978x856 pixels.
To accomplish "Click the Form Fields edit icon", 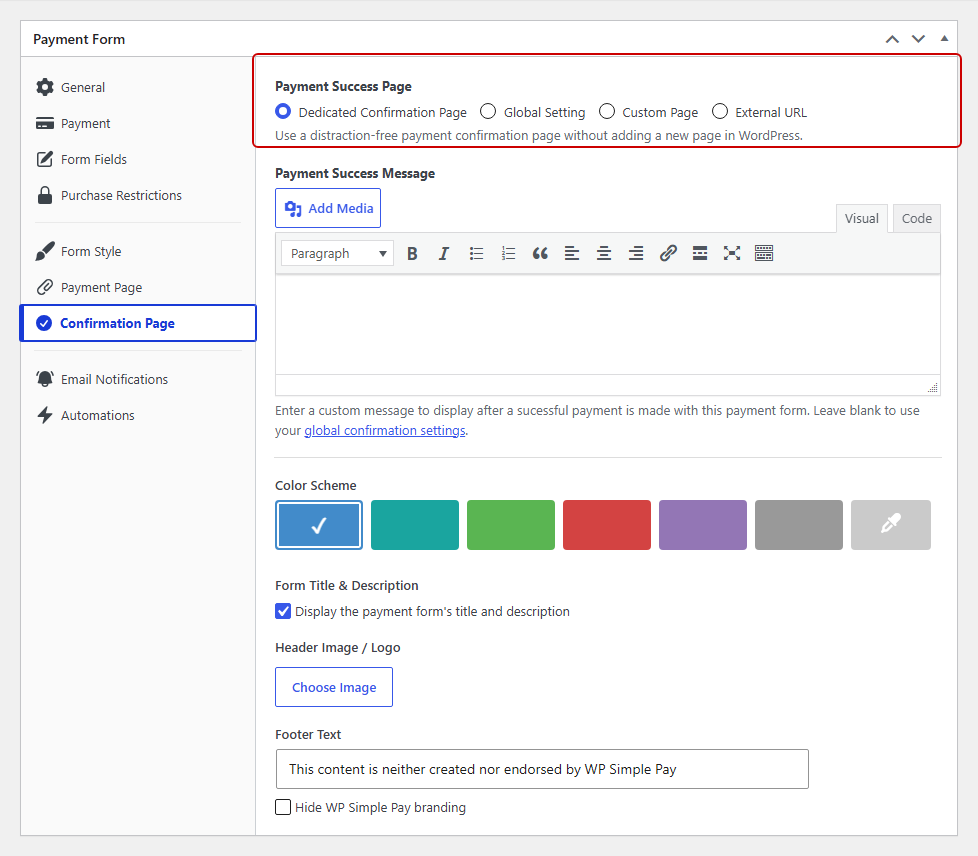I will [45, 159].
